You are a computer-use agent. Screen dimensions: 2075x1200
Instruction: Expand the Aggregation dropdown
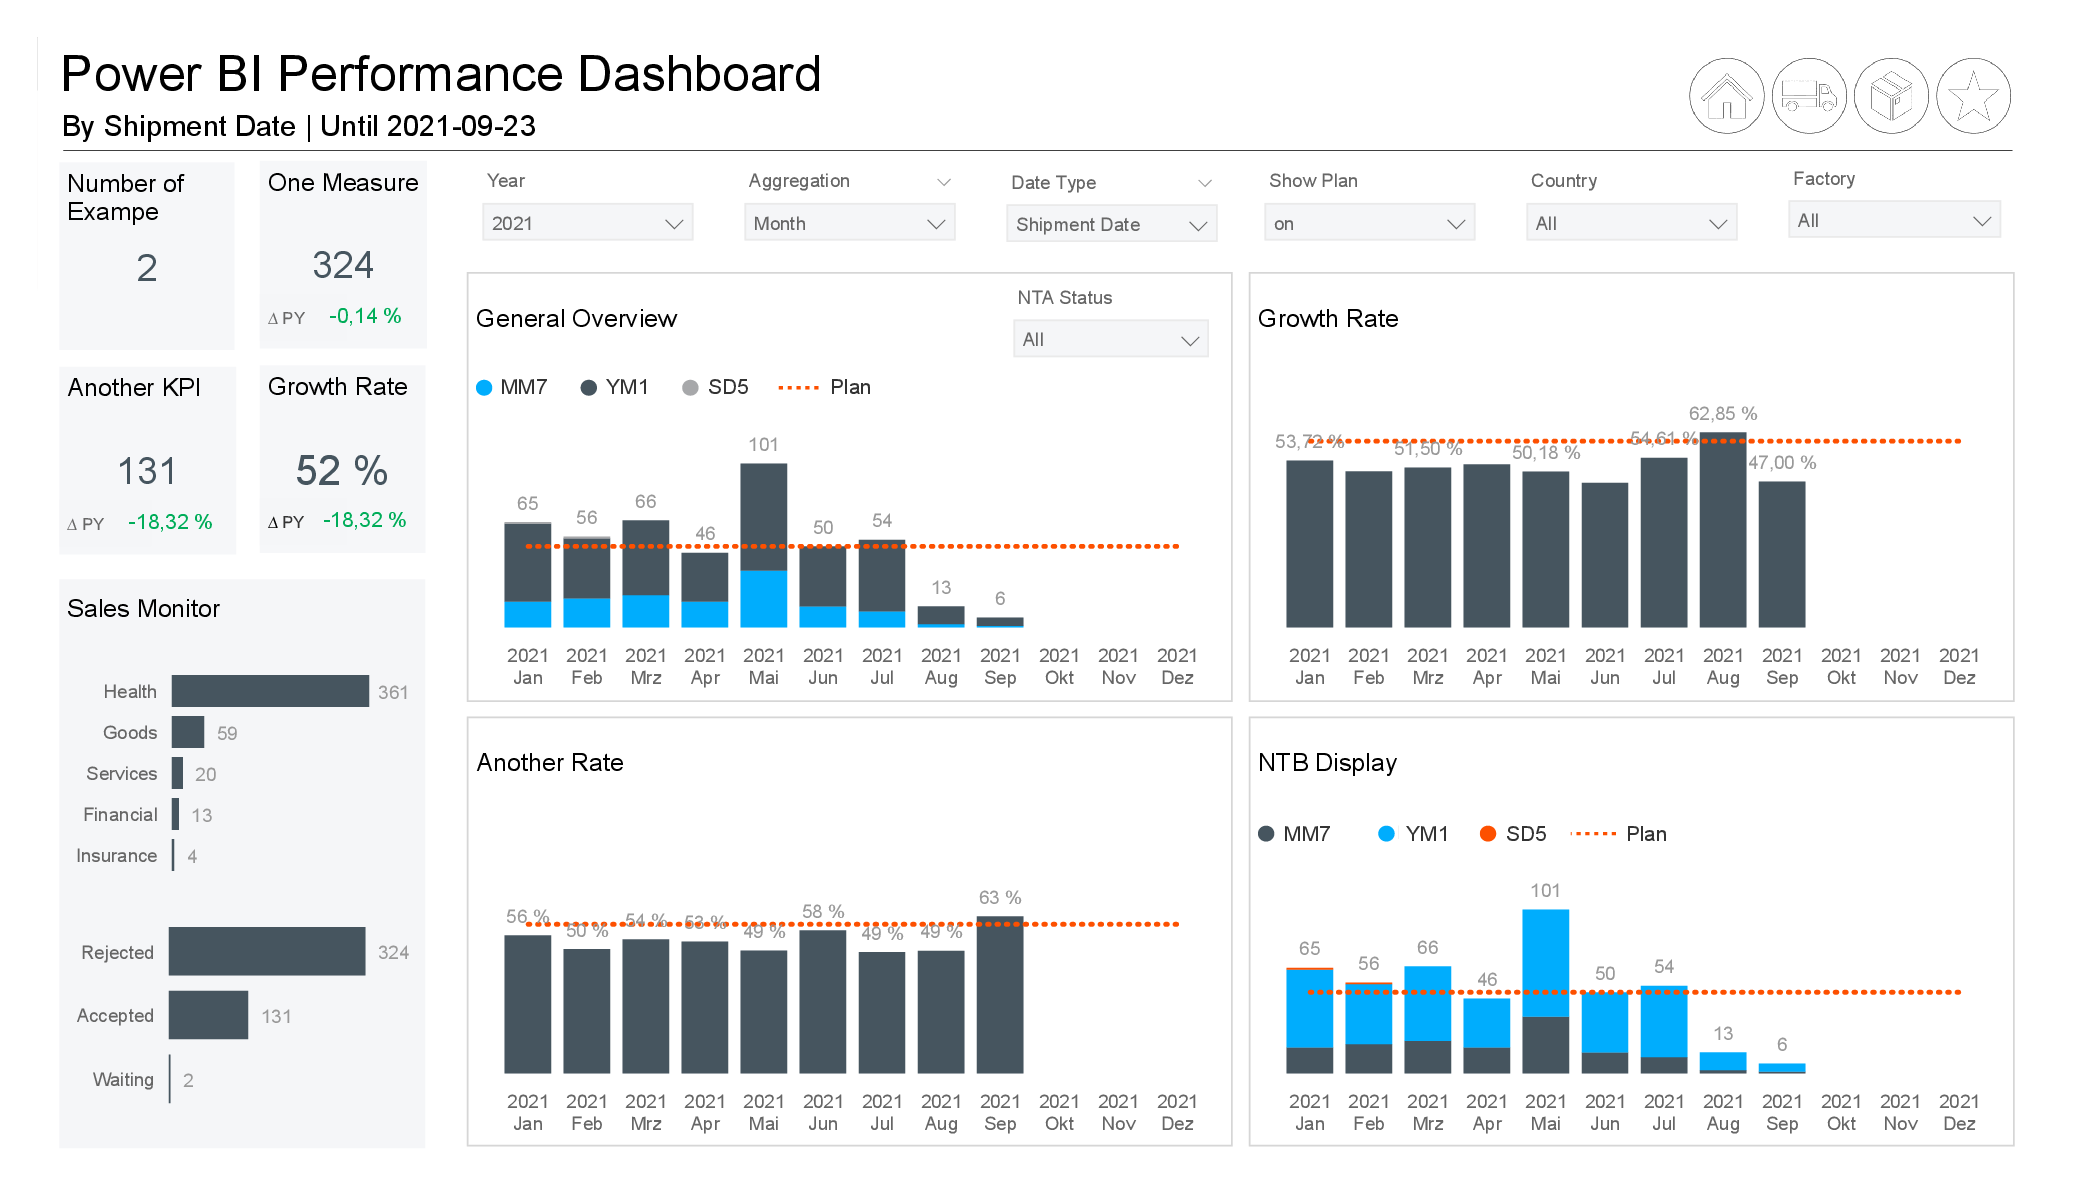click(x=849, y=222)
